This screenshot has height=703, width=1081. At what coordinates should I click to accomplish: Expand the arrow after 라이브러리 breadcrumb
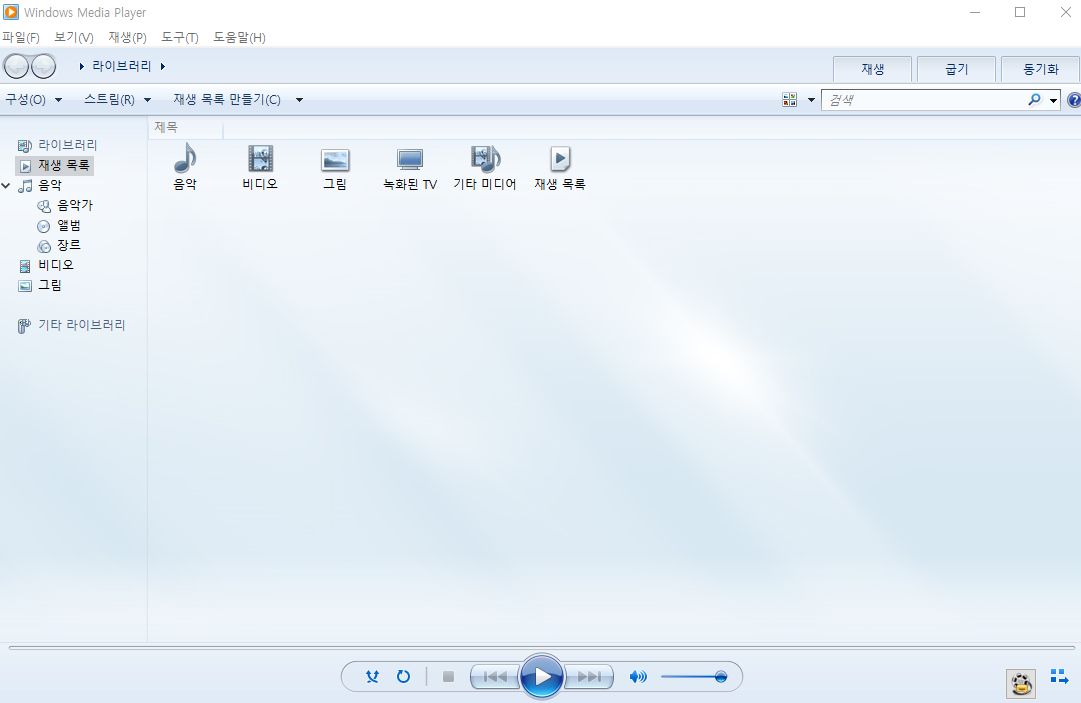163,66
